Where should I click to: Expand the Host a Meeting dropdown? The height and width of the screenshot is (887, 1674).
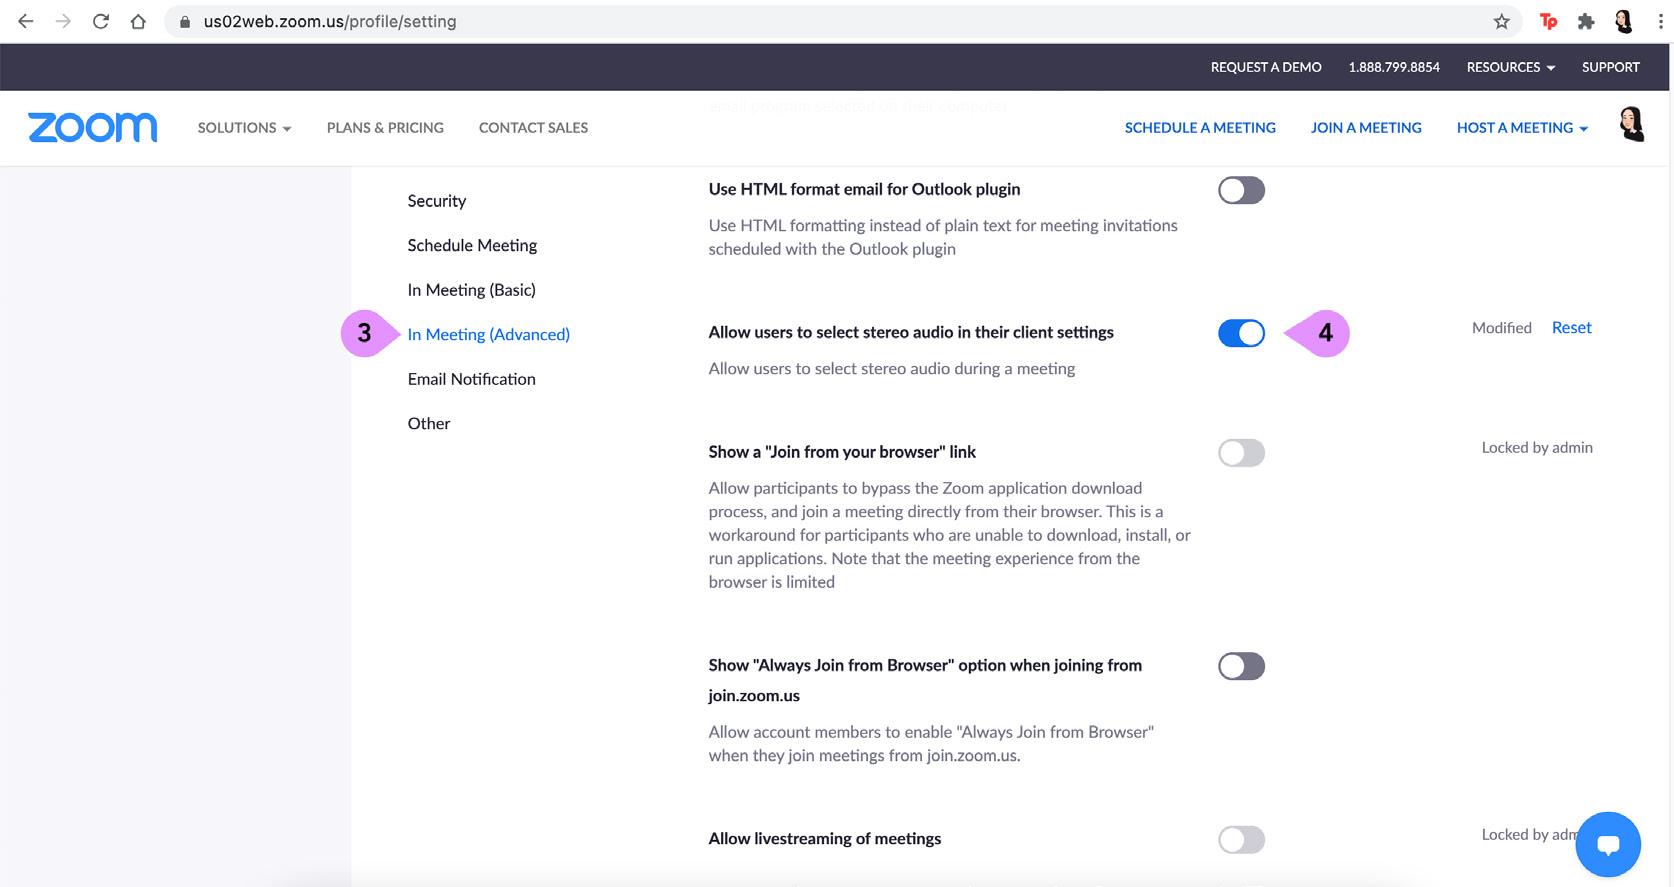pyautogui.click(x=1522, y=128)
